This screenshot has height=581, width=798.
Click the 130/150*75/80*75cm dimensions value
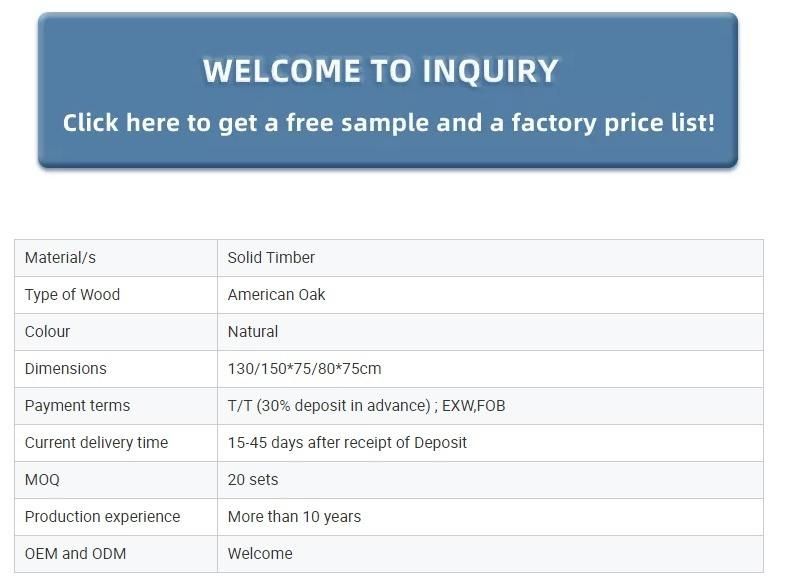tap(304, 369)
